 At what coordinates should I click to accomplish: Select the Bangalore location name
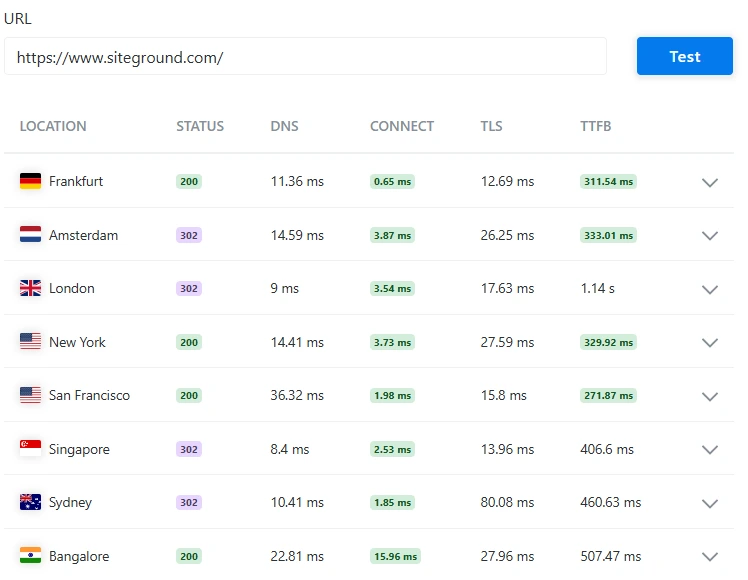tap(79, 557)
